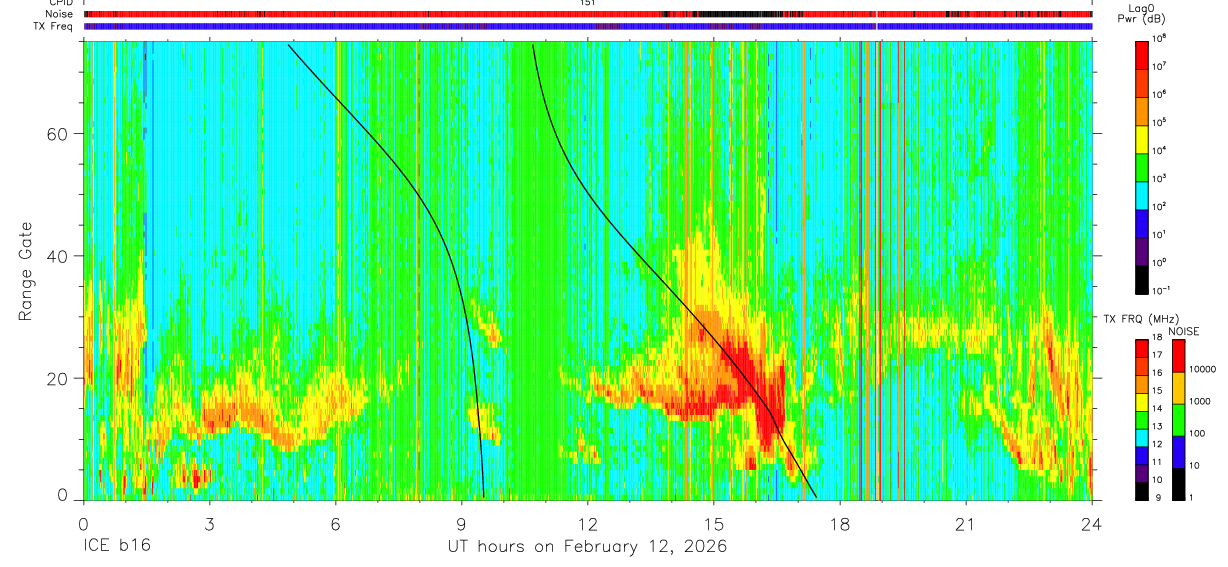
Task: Click the yellow segment of the NOISE colorbar
Action: (1178, 388)
